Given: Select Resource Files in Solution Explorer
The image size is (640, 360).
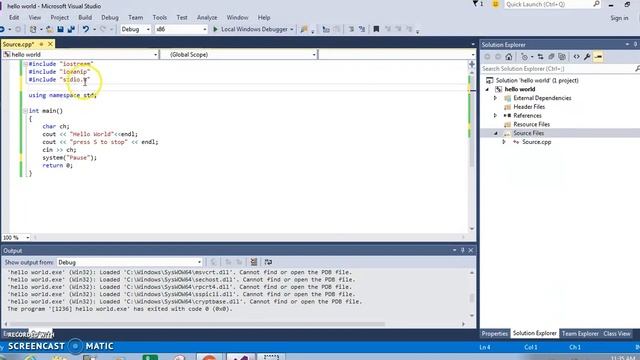Looking at the screenshot, I should pyautogui.click(x=531, y=124).
